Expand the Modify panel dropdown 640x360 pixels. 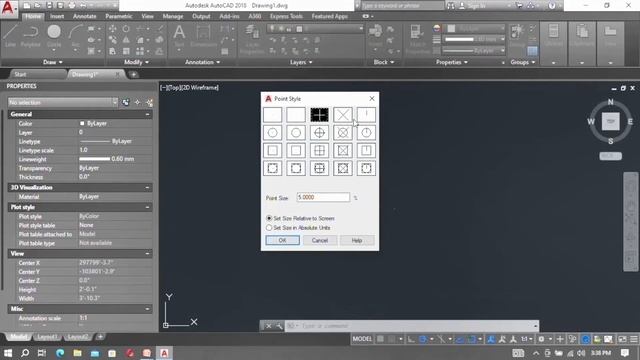click(136, 62)
